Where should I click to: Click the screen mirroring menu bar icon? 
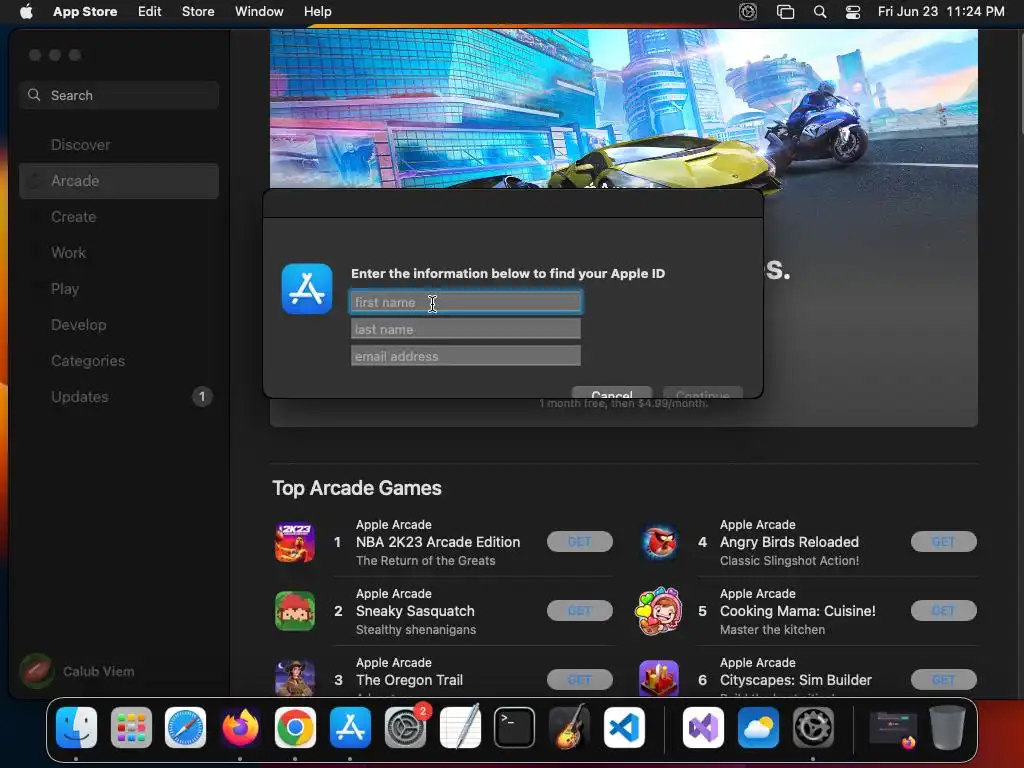pyautogui.click(x=785, y=12)
